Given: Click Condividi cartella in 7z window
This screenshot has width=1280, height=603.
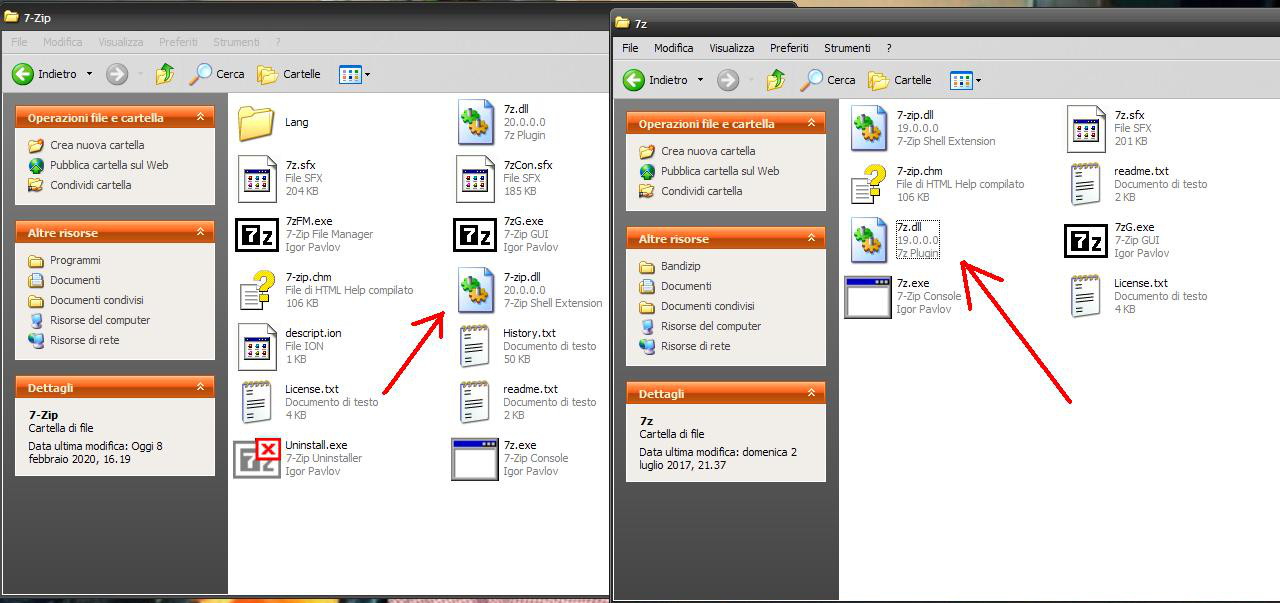Looking at the screenshot, I should coord(691,191).
